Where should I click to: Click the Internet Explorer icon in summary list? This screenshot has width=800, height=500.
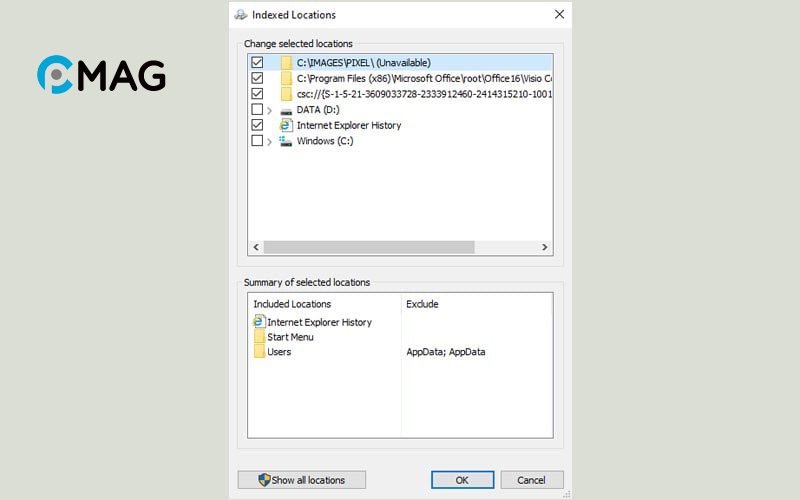pos(259,322)
